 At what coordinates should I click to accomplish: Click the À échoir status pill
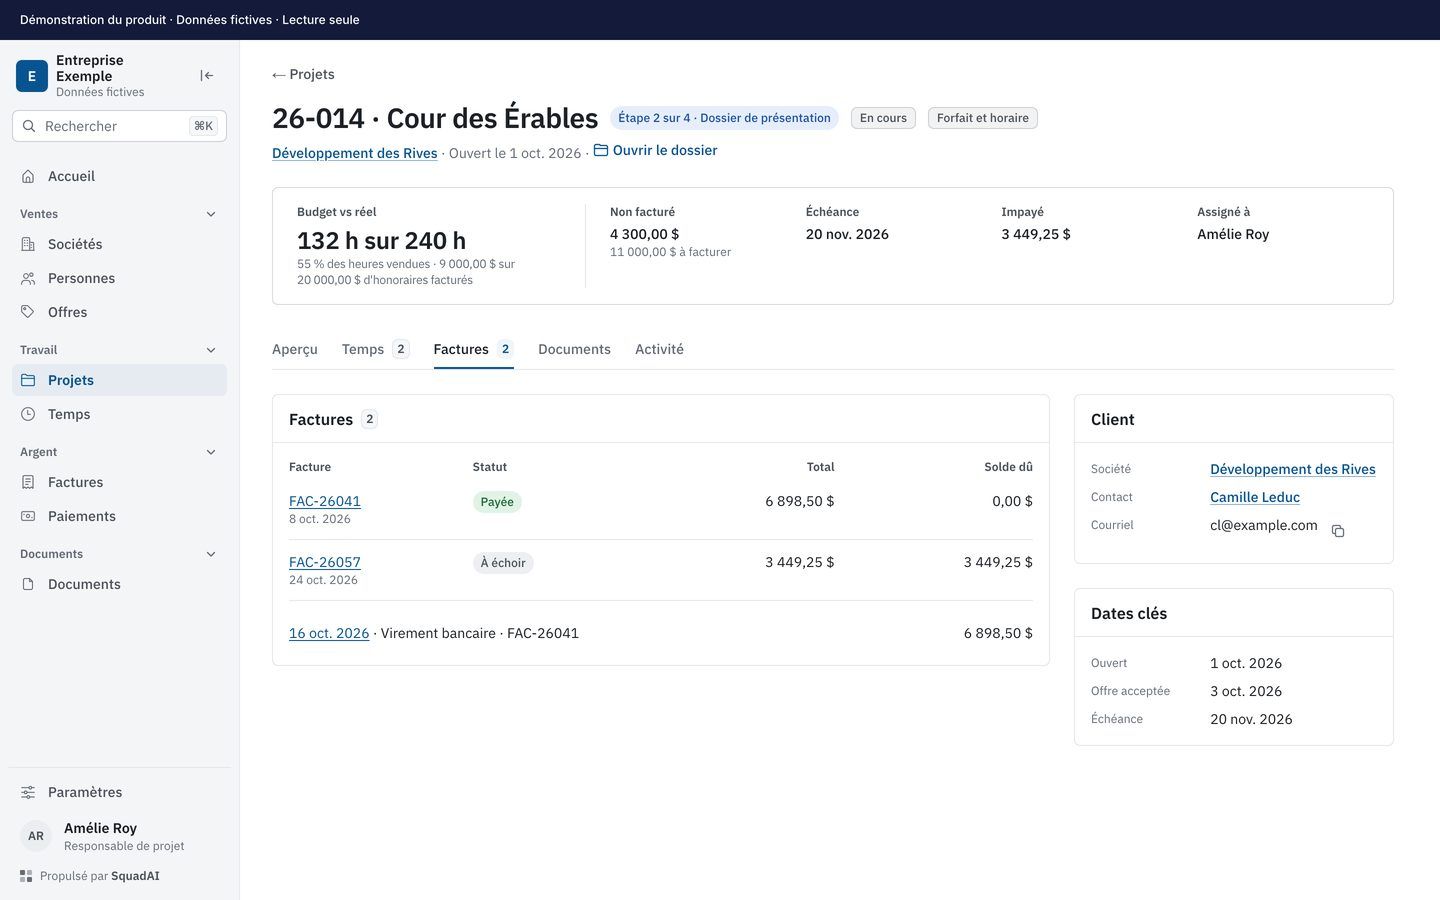503,563
